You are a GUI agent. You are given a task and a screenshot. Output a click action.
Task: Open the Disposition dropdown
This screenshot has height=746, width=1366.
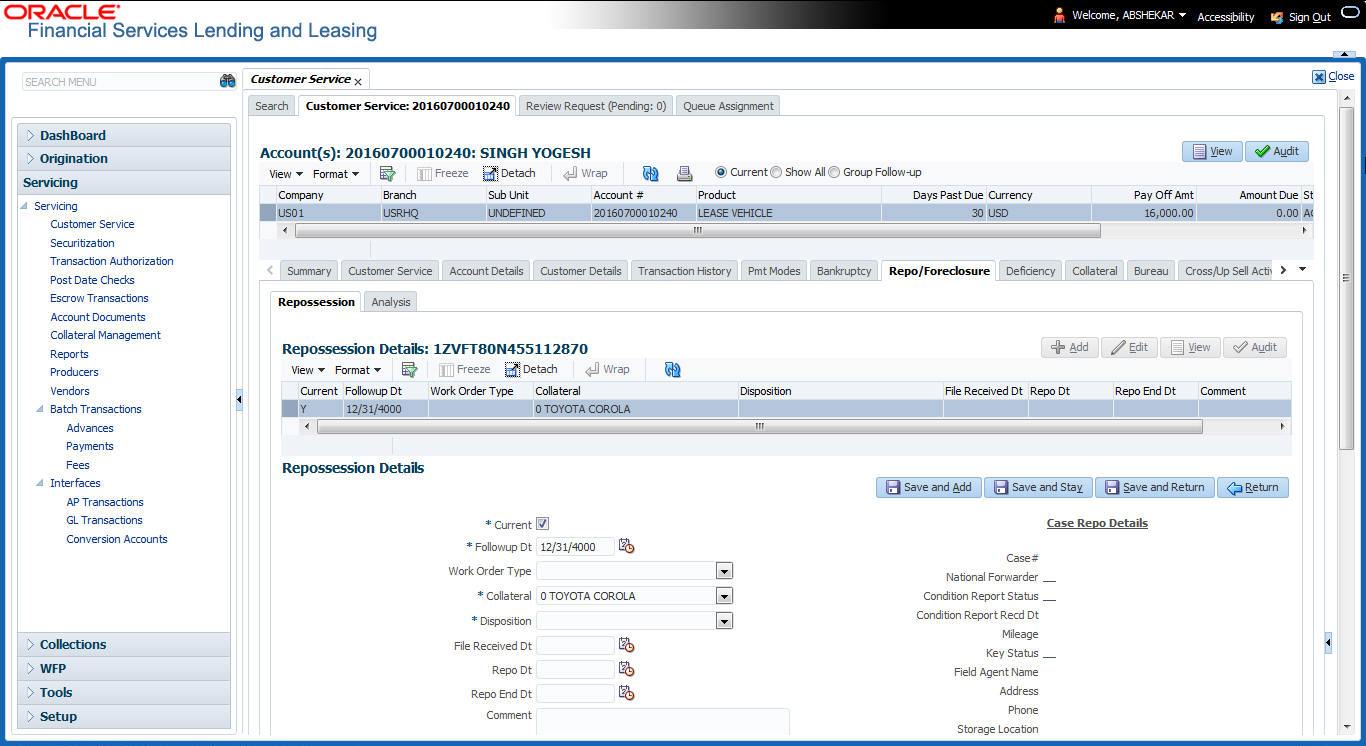725,621
